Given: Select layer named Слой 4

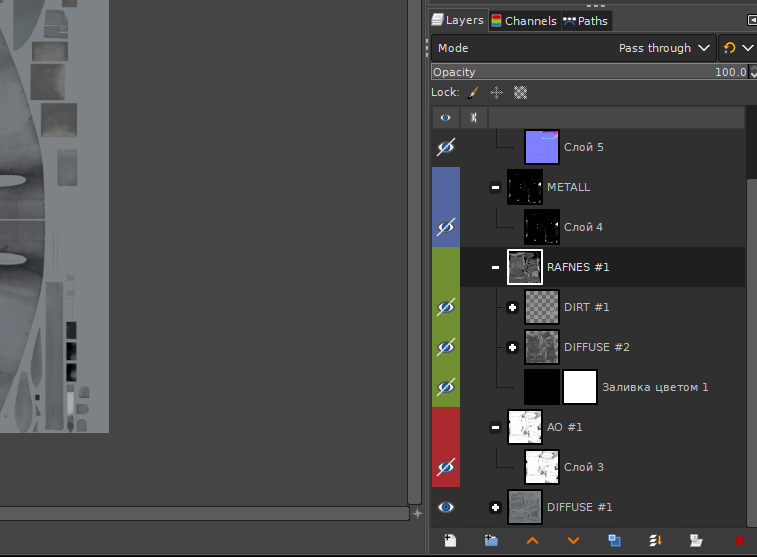Looking at the screenshot, I should [x=583, y=227].
